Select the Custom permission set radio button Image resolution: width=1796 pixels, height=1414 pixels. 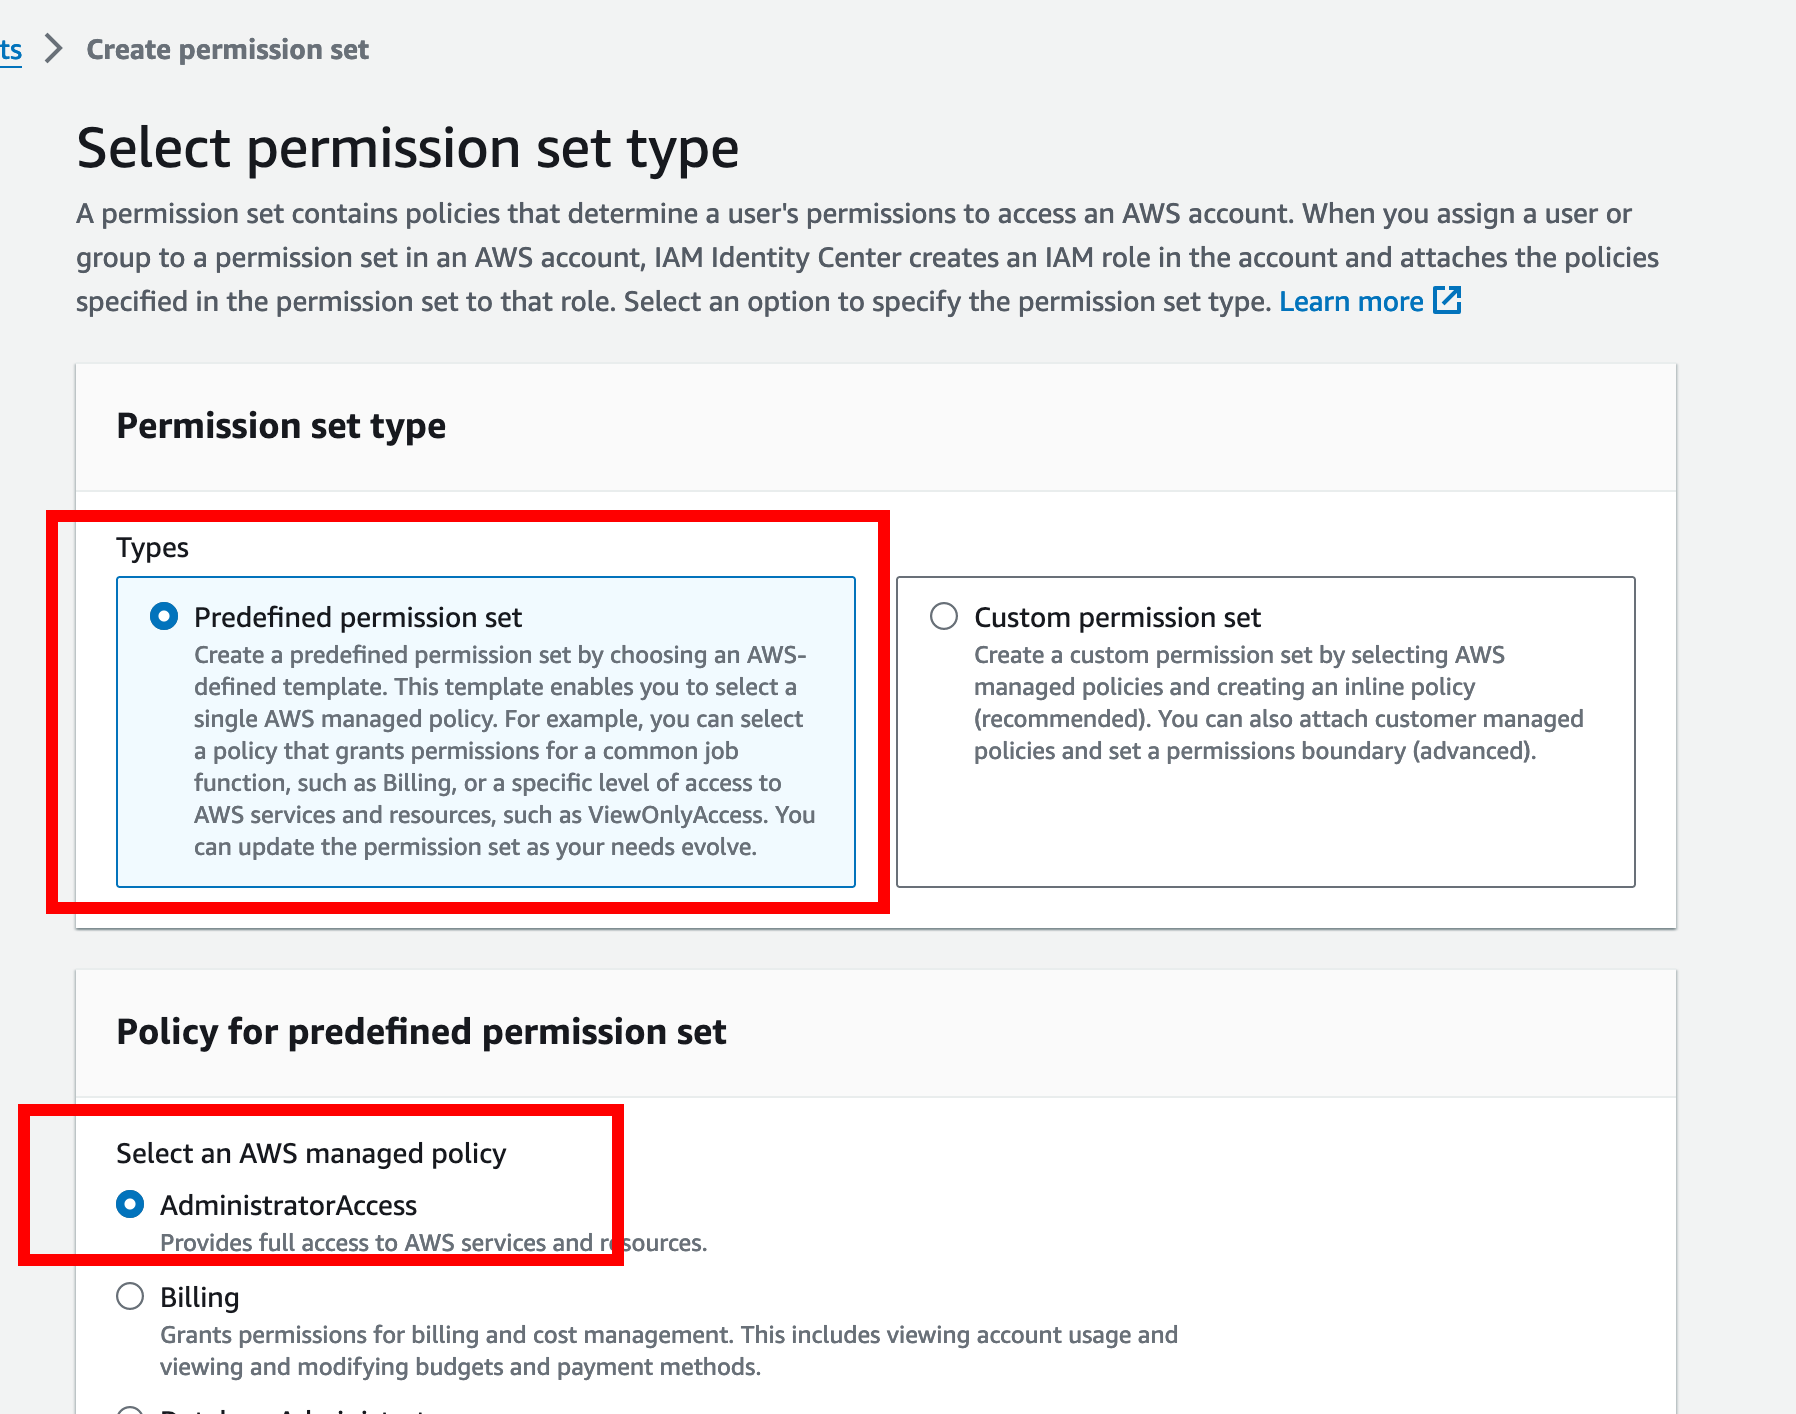944,616
